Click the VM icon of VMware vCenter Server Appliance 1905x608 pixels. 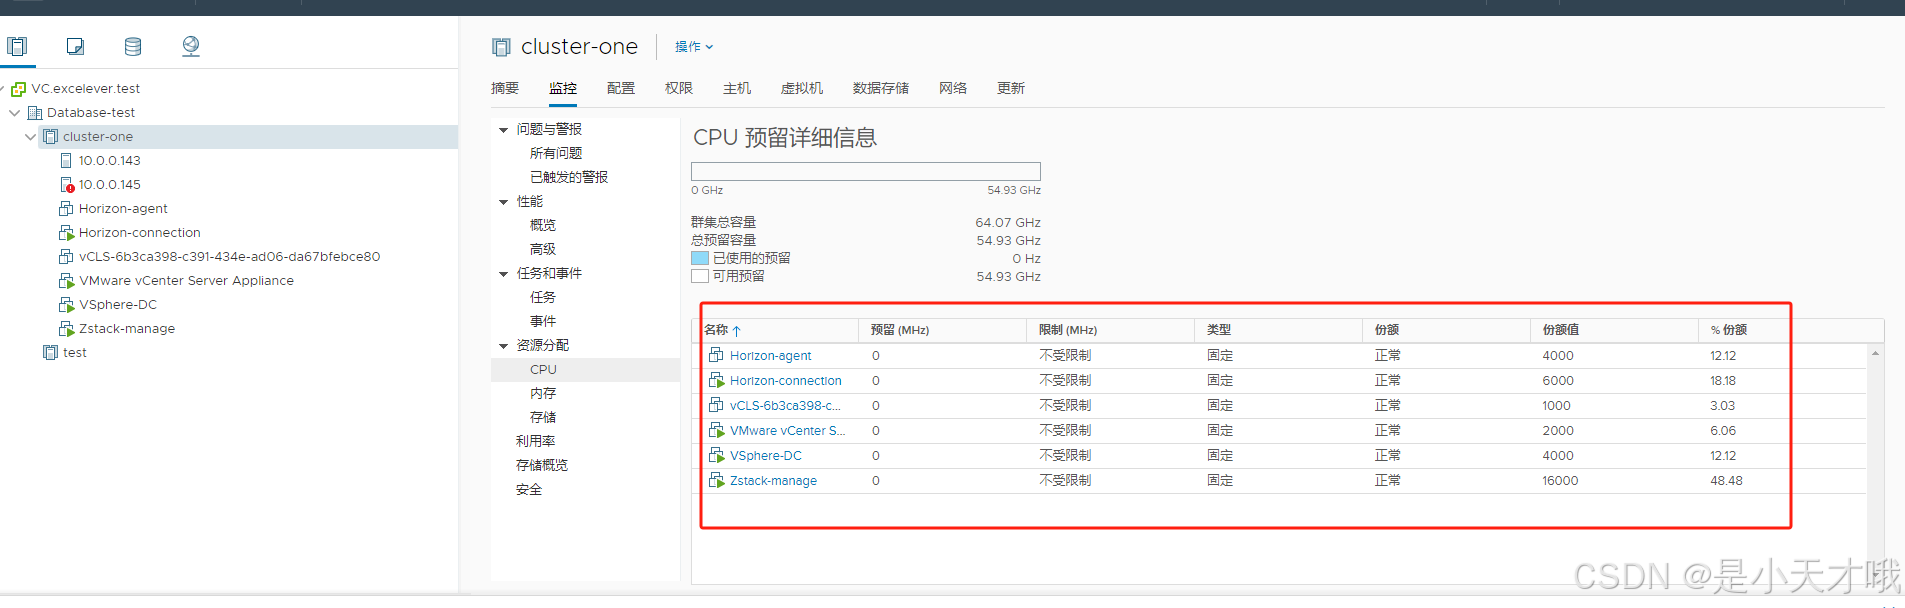coord(66,281)
